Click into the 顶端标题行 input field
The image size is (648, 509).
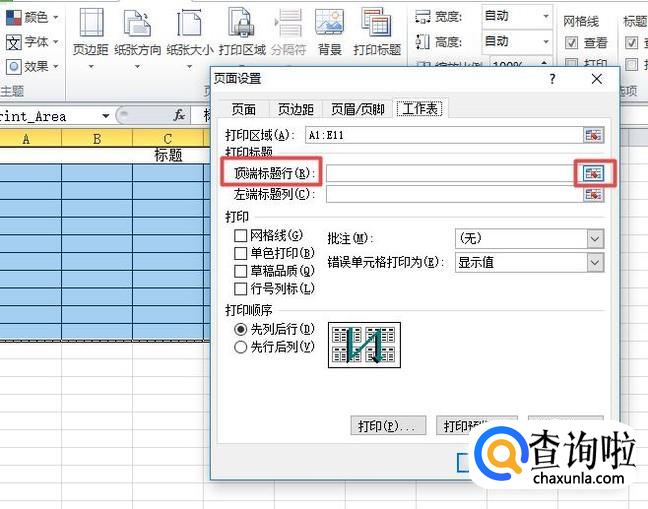[x=452, y=173]
